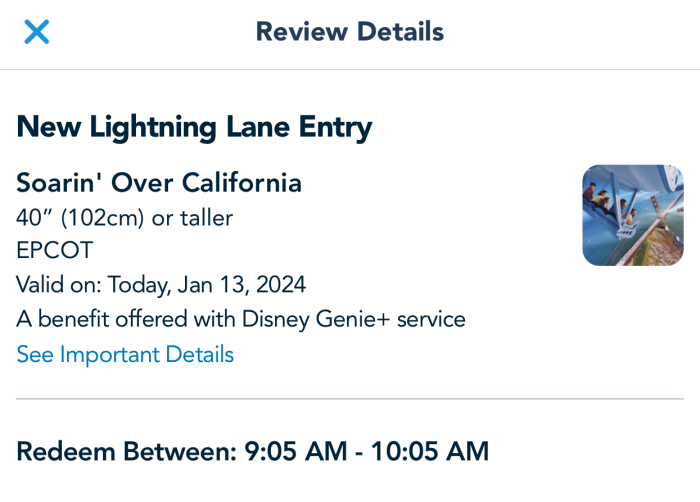Screen dimensions: 700x502
Task: Tap the Disney Genie+ service benefit line
Action: 241,319
